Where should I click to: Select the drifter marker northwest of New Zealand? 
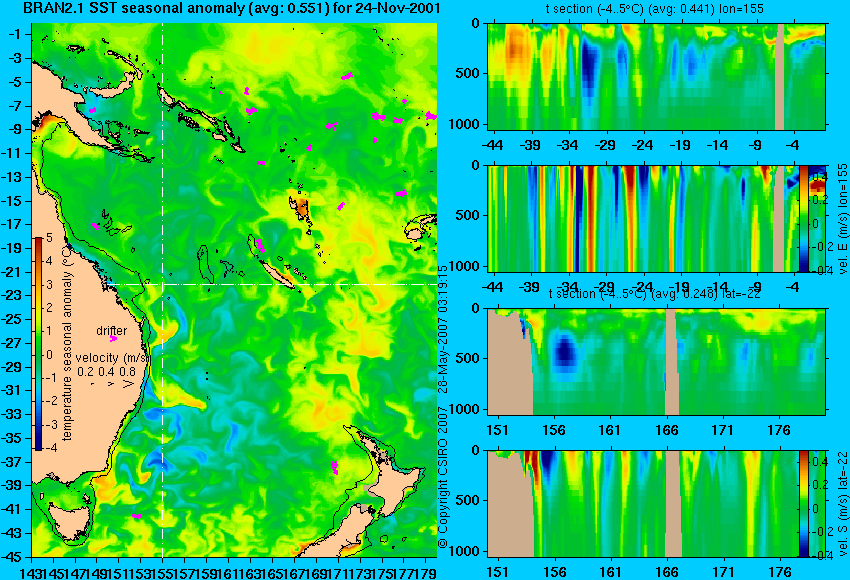(334, 467)
